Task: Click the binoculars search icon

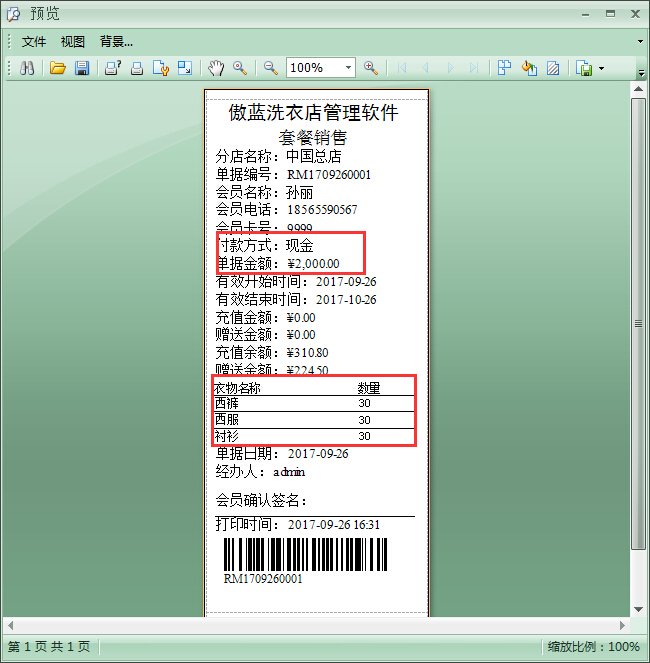Action: (x=28, y=68)
